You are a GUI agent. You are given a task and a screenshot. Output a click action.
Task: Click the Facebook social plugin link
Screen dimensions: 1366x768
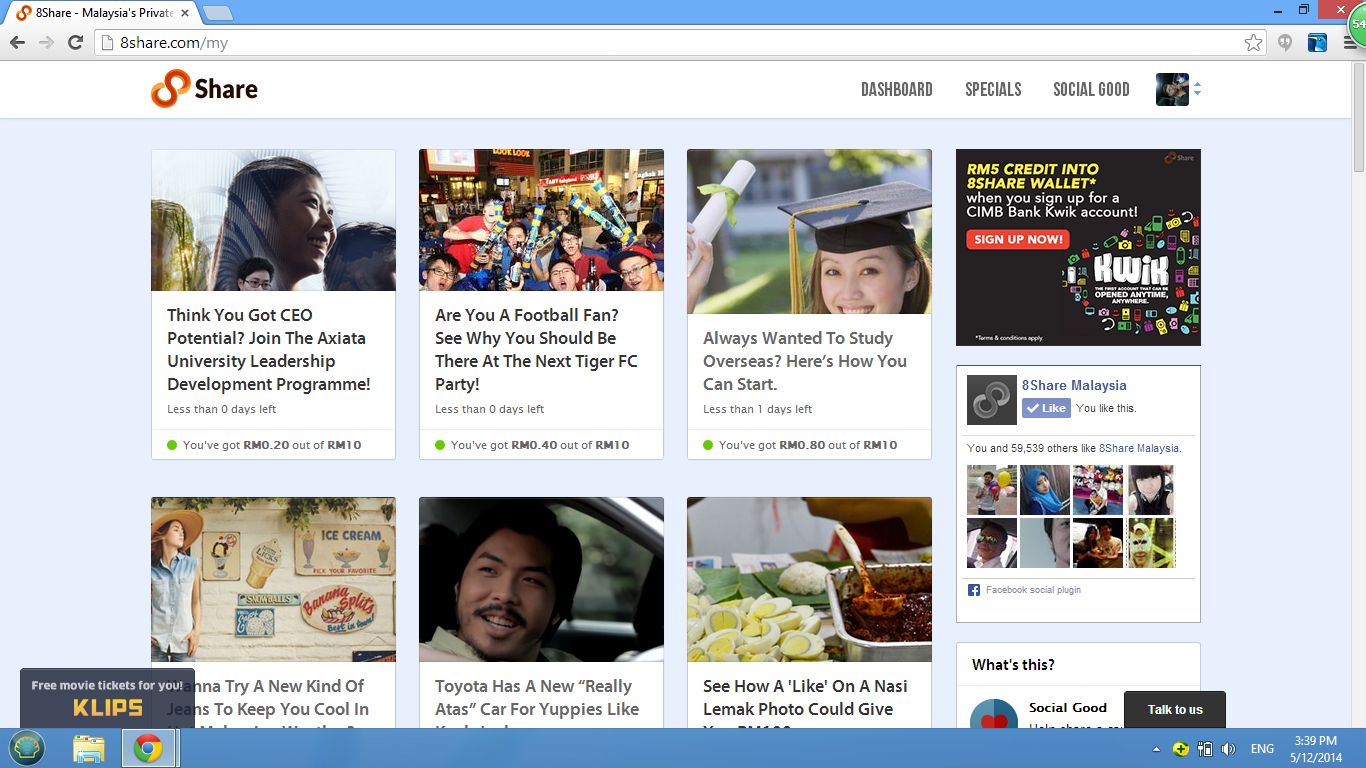pos(1033,590)
